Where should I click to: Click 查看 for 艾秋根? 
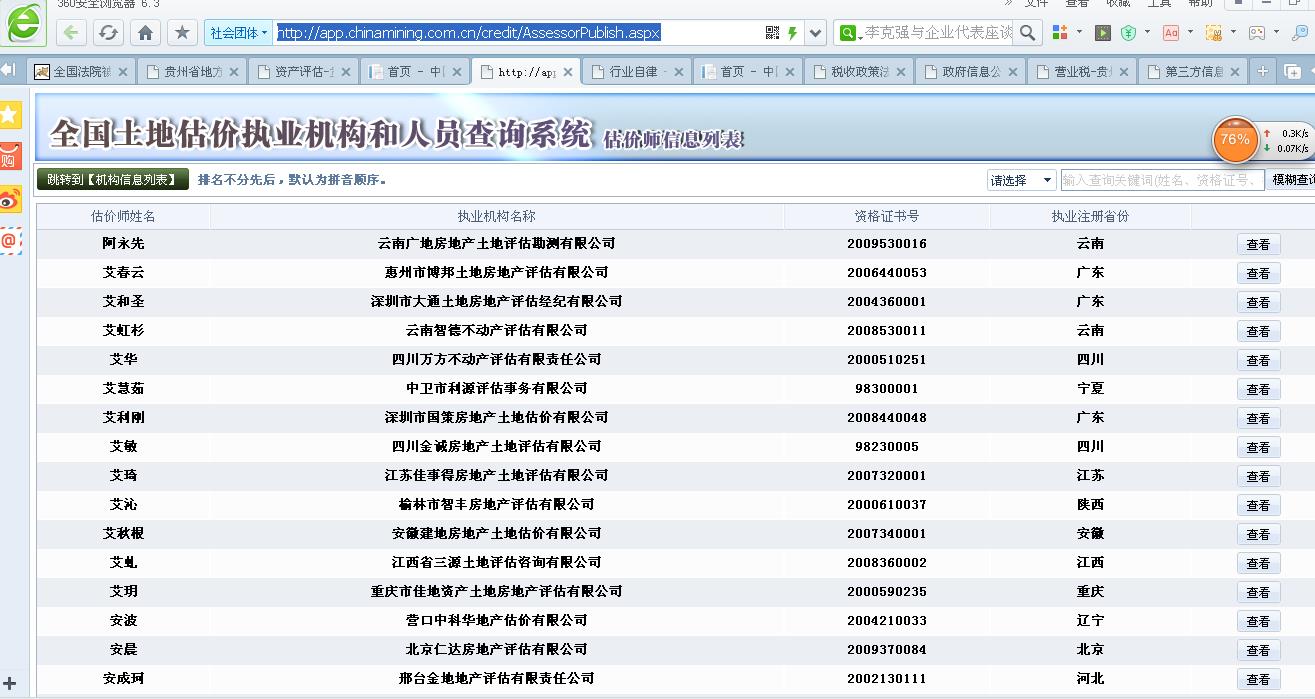[1258, 534]
